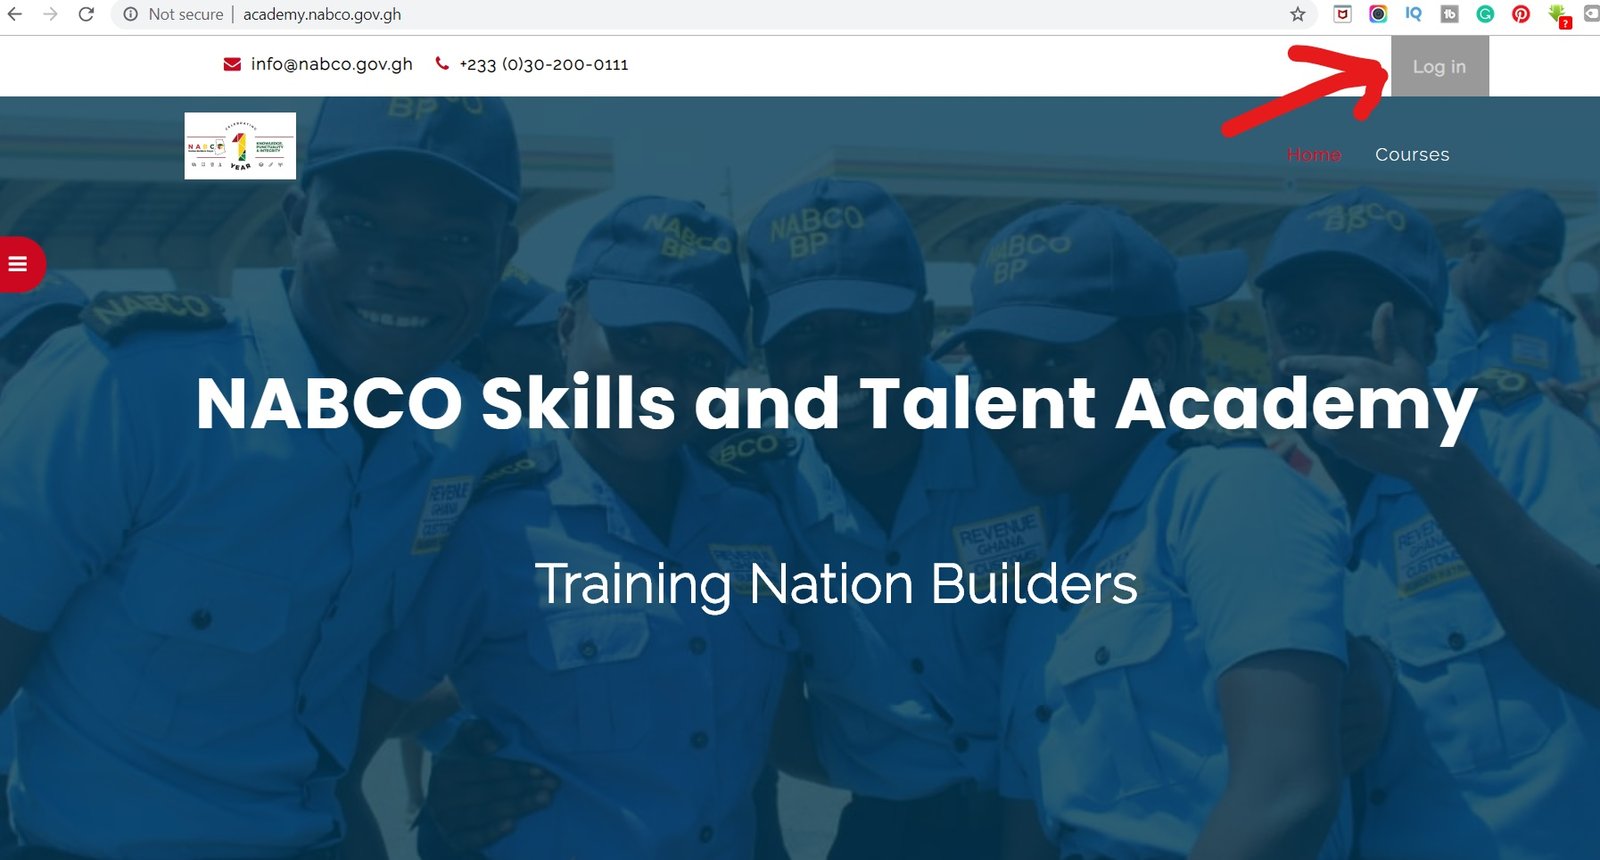Open the IQ extension icon

point(1413,14)
